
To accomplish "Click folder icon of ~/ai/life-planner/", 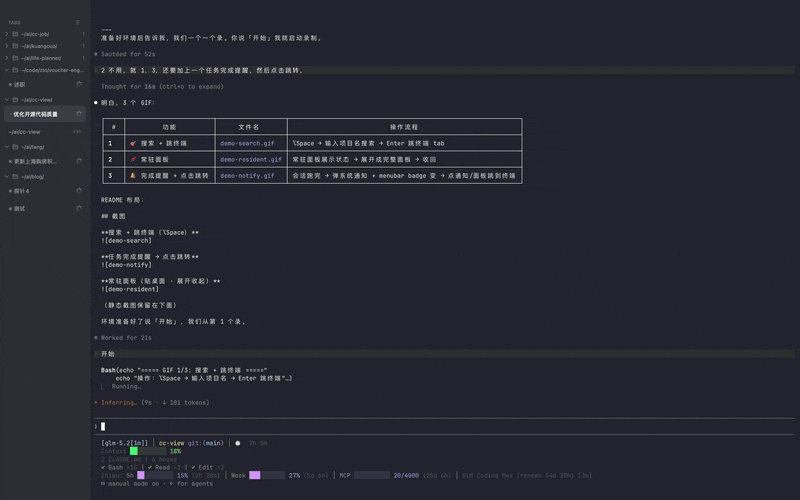I will 15,58.
